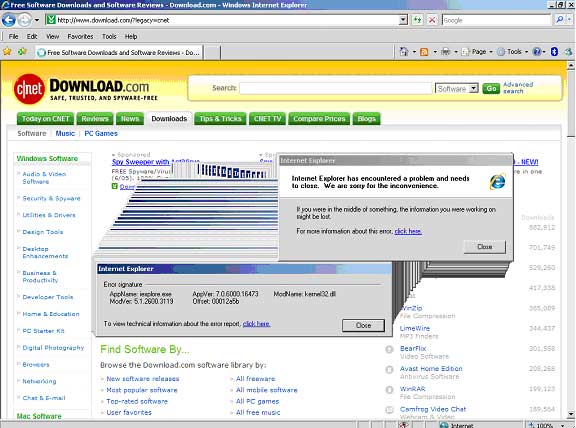Select the Downloads tab
576x428 pixels.
(169, 119)
